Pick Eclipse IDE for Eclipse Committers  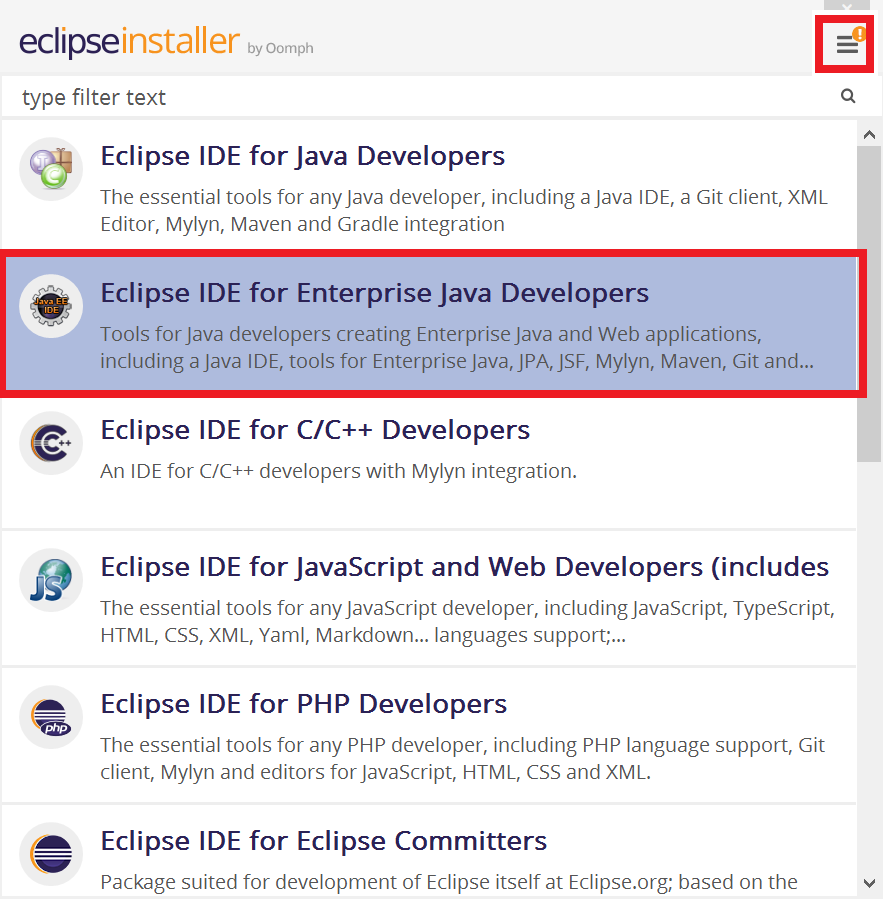point(429,851)
